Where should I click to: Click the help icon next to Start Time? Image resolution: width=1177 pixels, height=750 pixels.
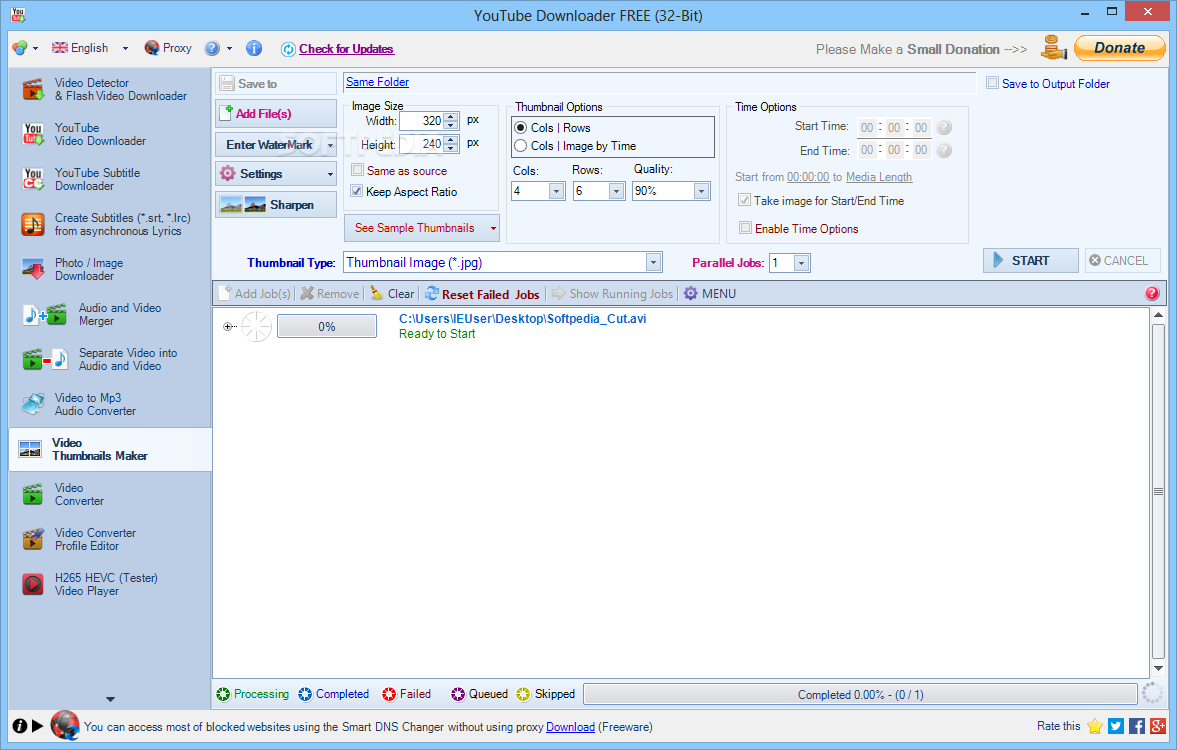click(944, 127)
